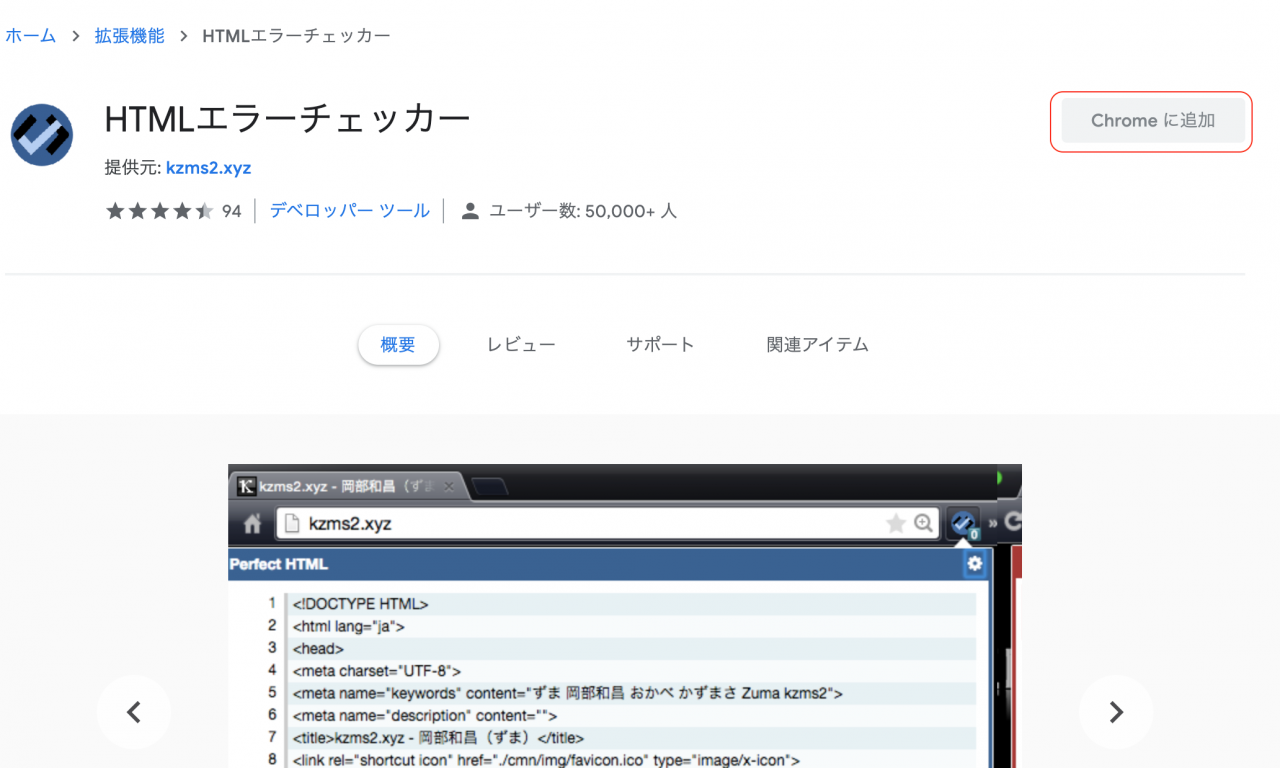The width and height of the screenshot is (1280, 768).
Task: Click the home icon in the screenshot browser toolbar
Action: [251, 522]
